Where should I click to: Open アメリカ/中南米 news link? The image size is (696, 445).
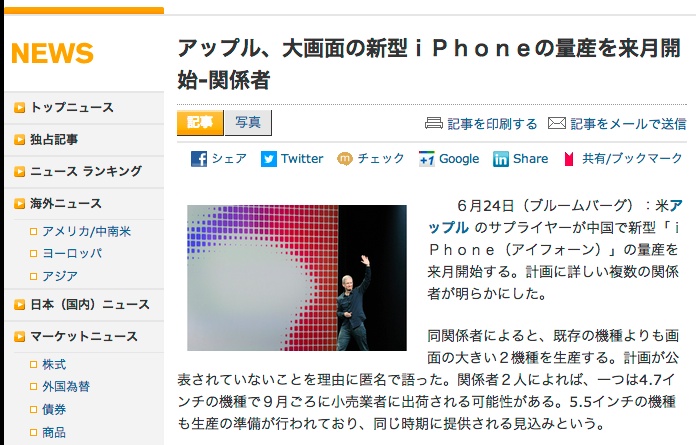click(87, 231)
